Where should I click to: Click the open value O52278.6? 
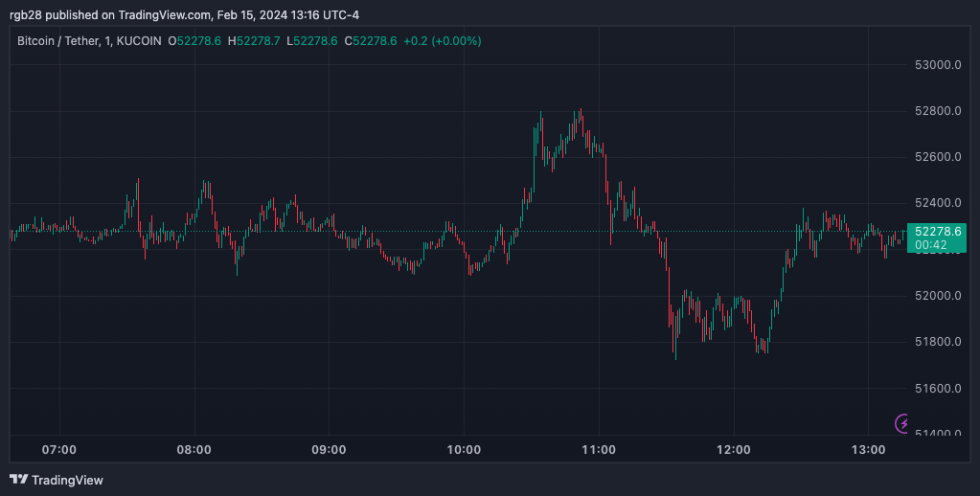(x=194, y=41)
